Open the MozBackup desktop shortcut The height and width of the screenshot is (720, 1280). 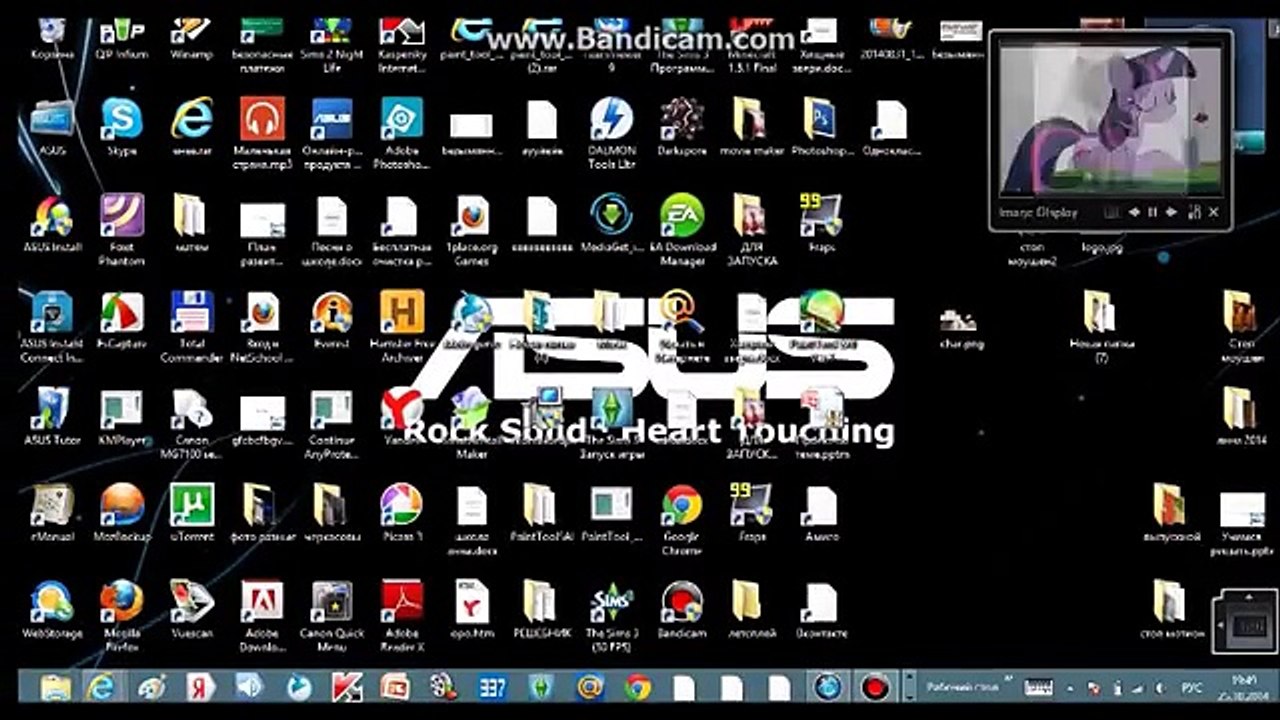tap(124, 513)
